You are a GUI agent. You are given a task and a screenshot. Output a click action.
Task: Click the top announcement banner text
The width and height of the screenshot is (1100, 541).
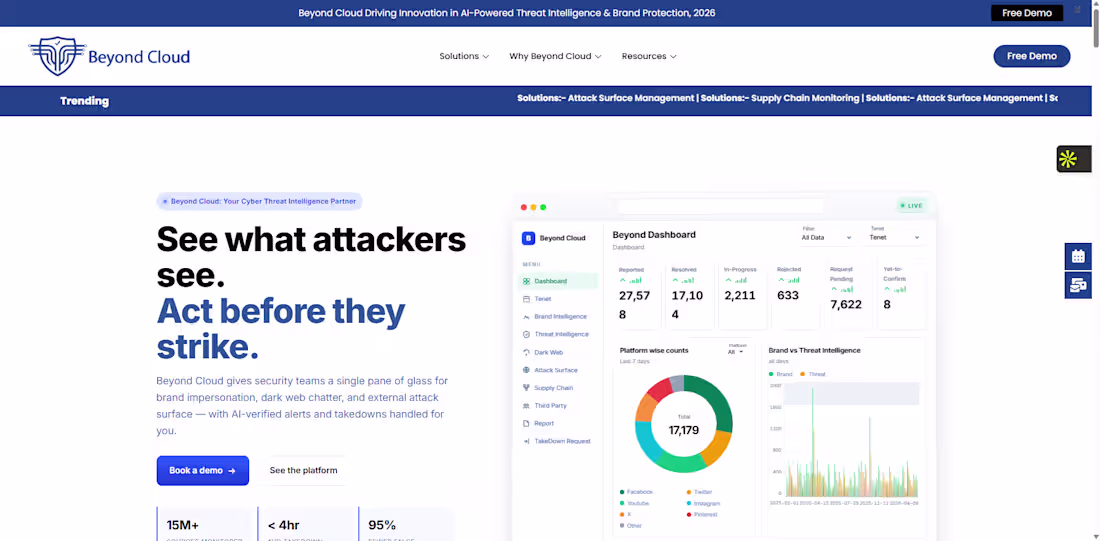[507, 13]
